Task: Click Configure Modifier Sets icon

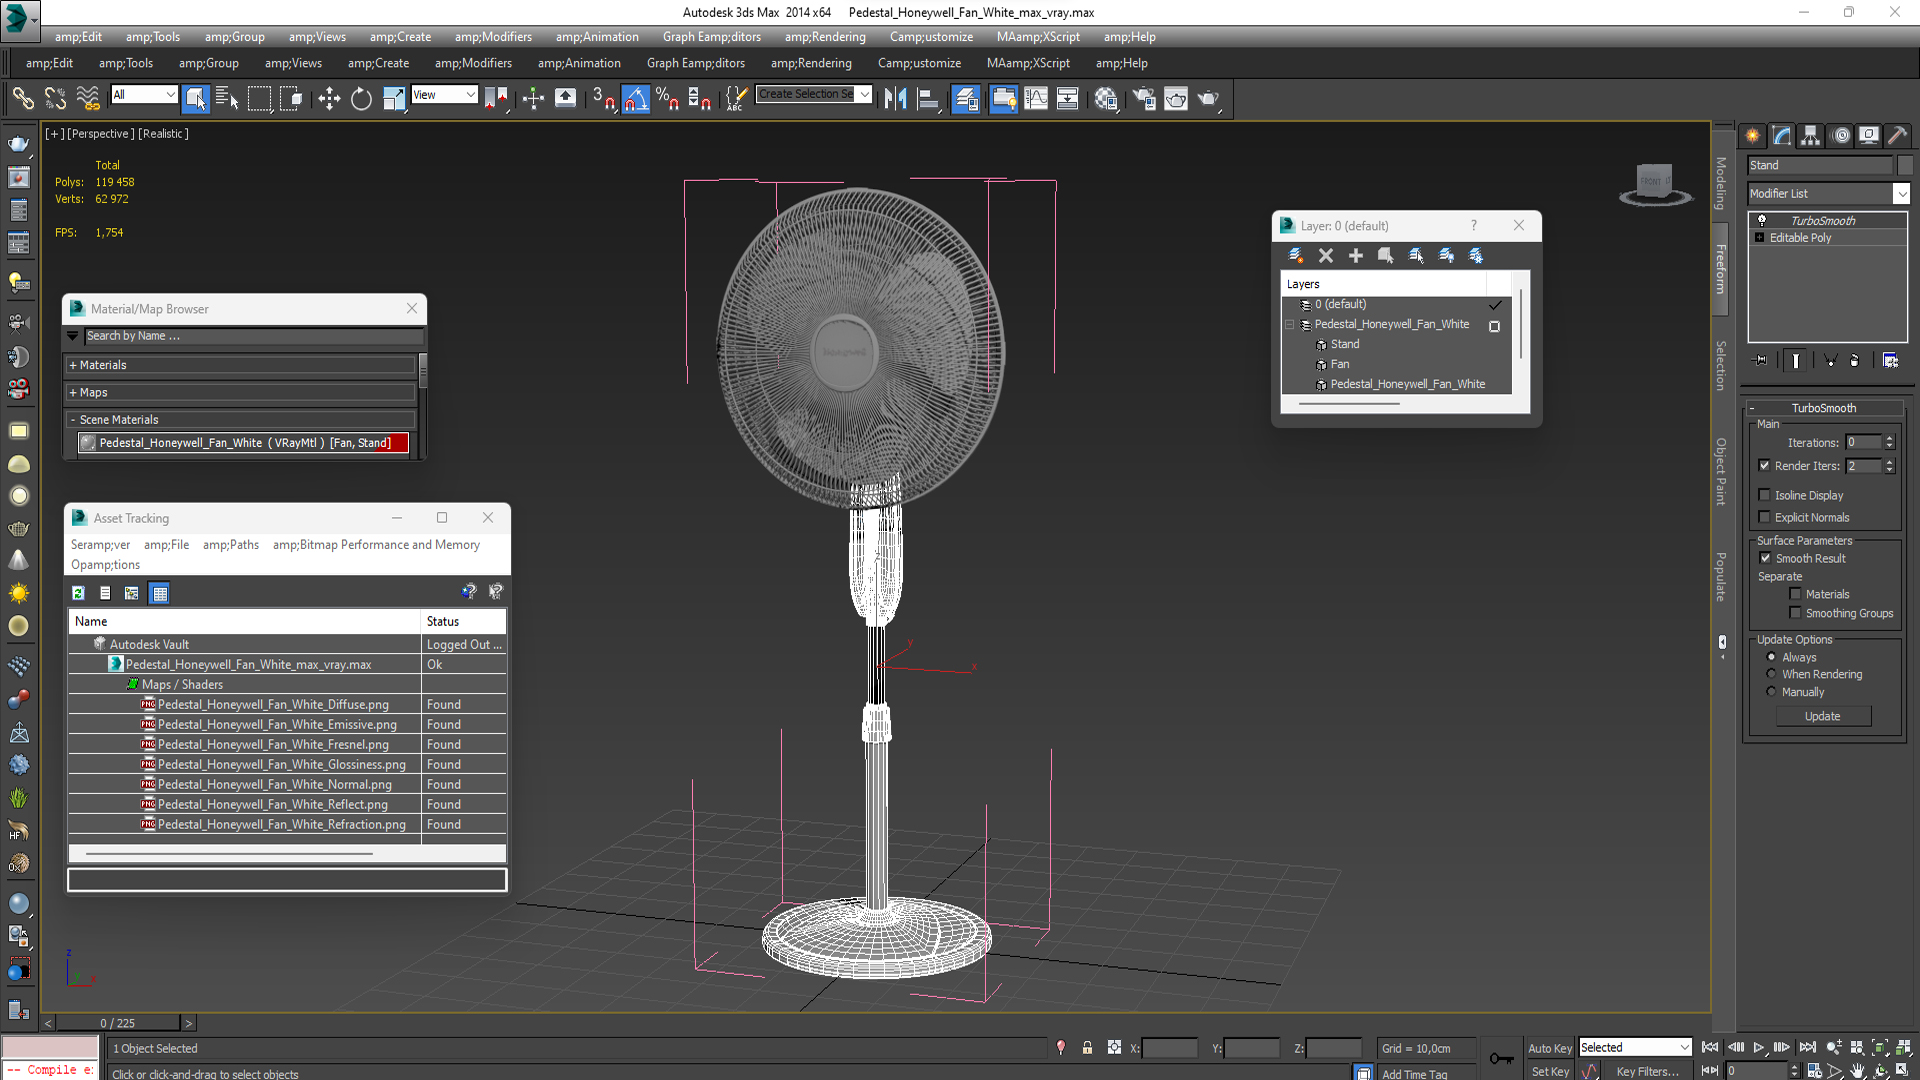Action: click(1890, 360)
